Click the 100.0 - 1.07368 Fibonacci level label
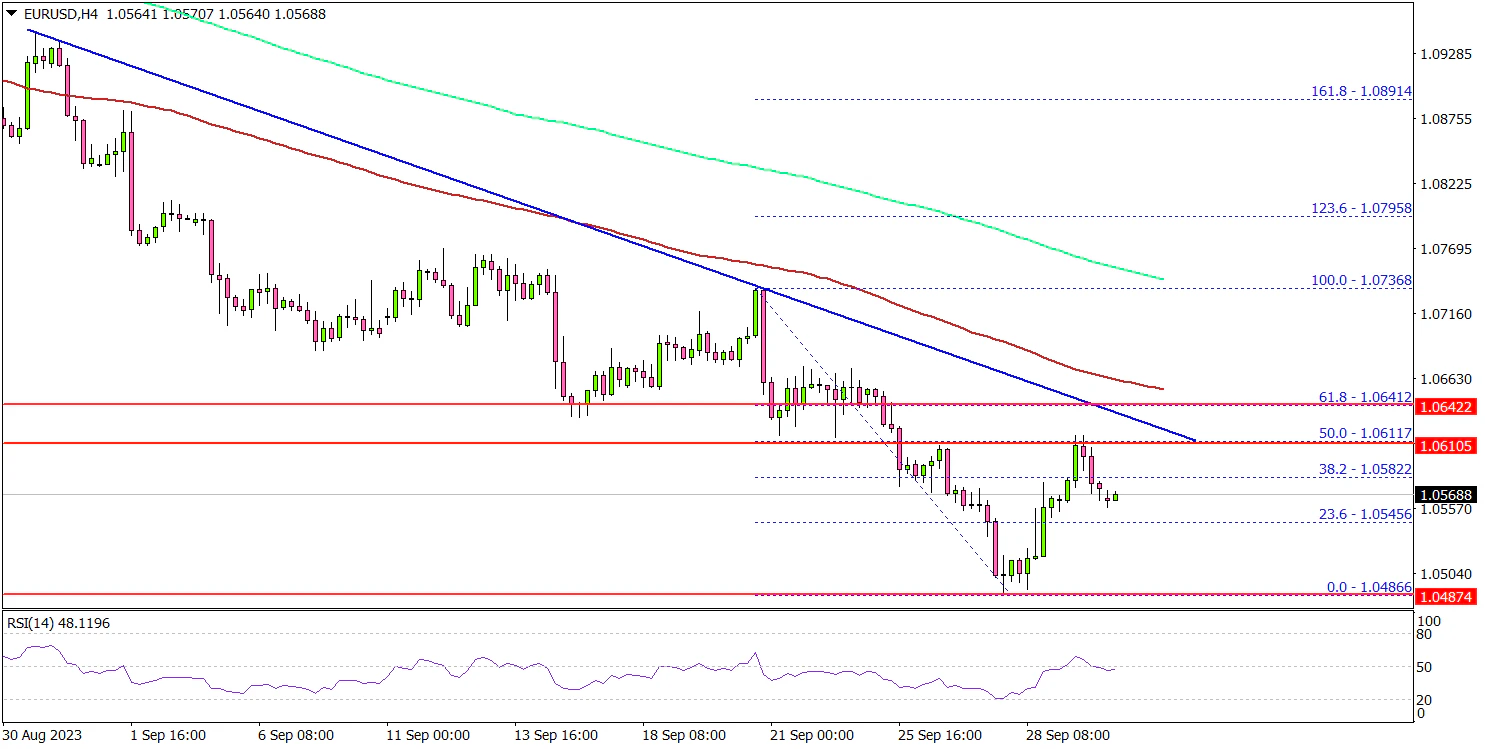 1361,281
